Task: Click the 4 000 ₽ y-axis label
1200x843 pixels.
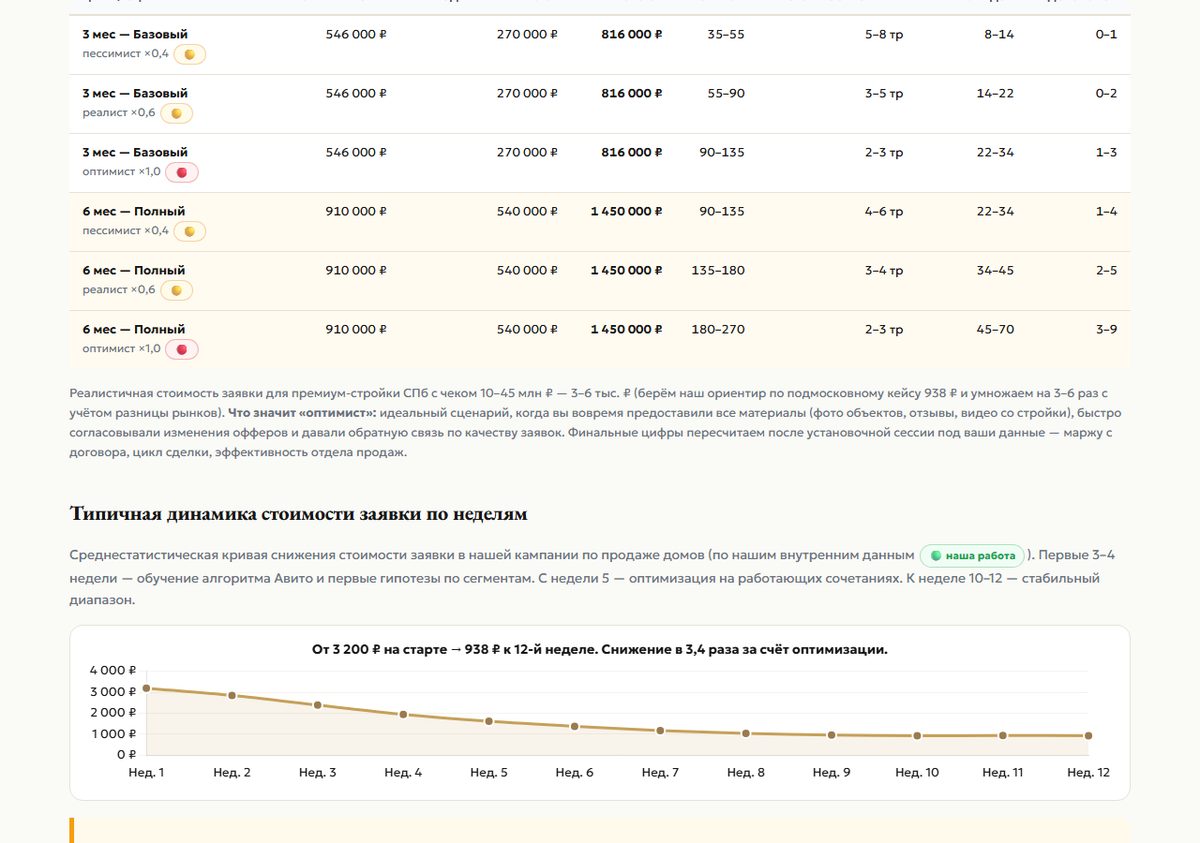Action: [x=113, y=670]
